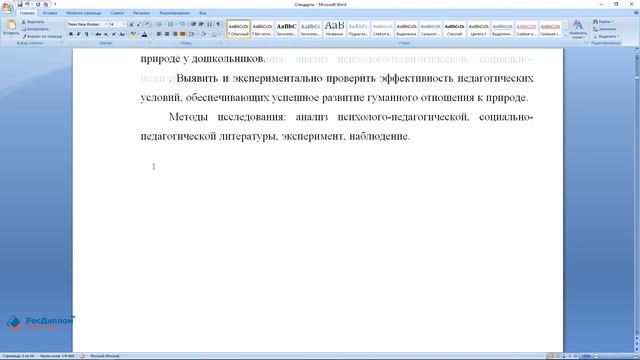Viewport: 640px width, 360px height.
Task: Copy selection with Копировать
Action: pyautogui.click(x=36, y=29)
